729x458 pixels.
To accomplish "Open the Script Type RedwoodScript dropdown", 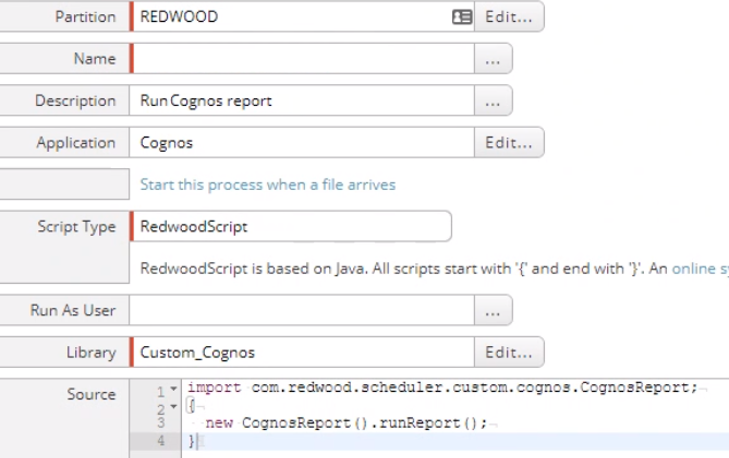I will pyautogui.click(x=291, y=226).
